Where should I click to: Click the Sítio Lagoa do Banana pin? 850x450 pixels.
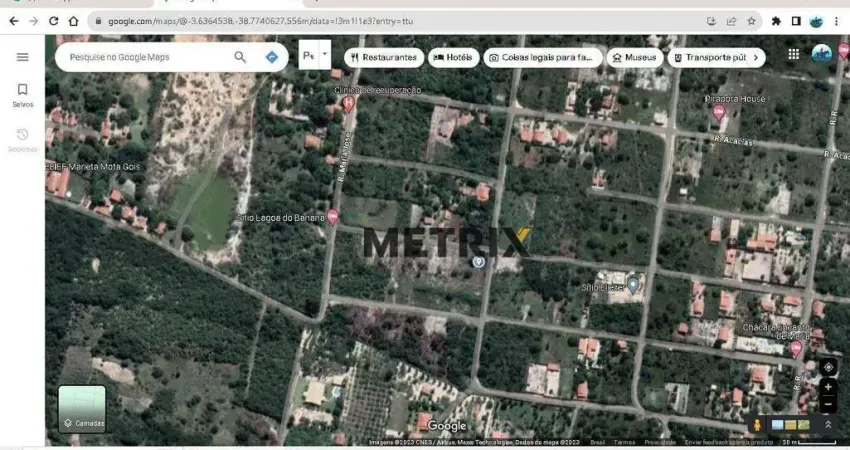[333, 217]
